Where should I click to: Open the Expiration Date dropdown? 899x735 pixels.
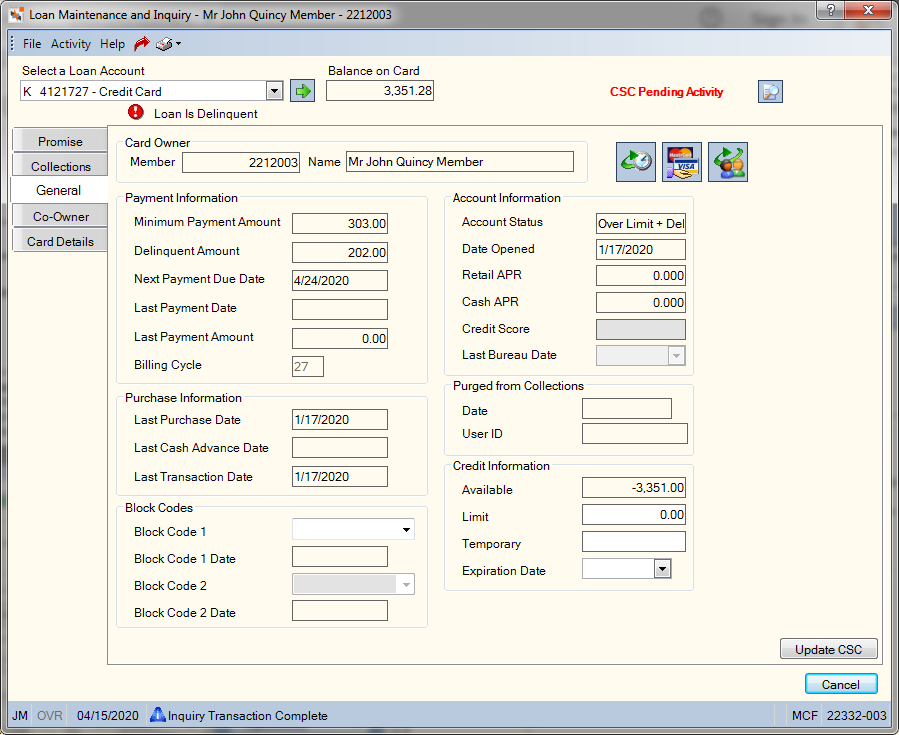click(x=663, y=569)
